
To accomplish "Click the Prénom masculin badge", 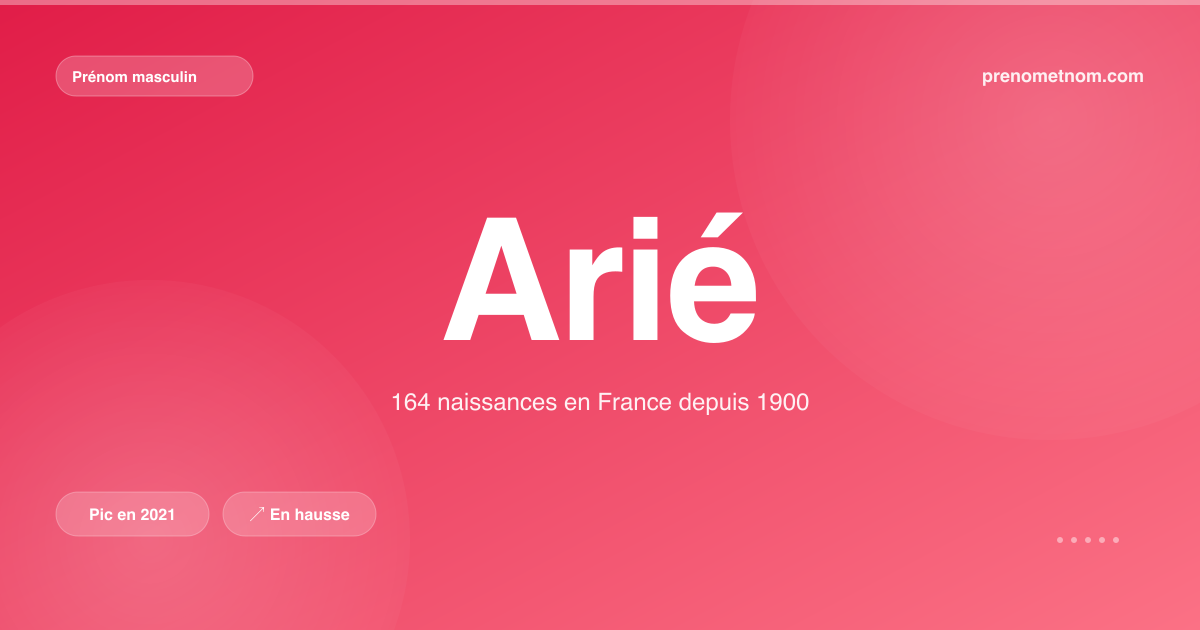I will pos(154,76).
